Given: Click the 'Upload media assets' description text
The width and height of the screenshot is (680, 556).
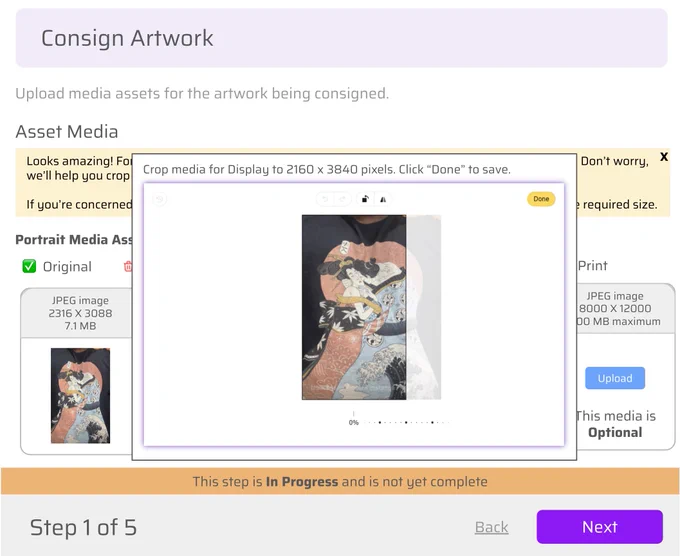Looking at the screenshot, I should (202, 93).
